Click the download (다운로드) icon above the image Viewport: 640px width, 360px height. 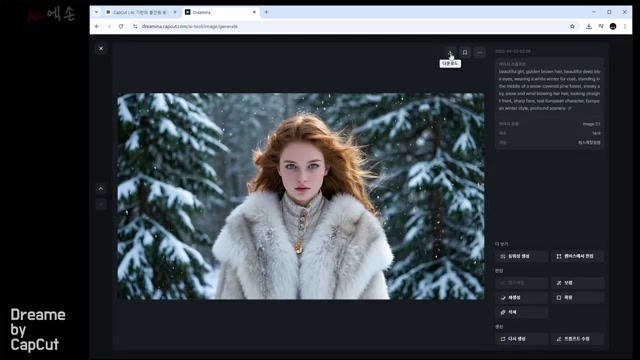[450, 52]
